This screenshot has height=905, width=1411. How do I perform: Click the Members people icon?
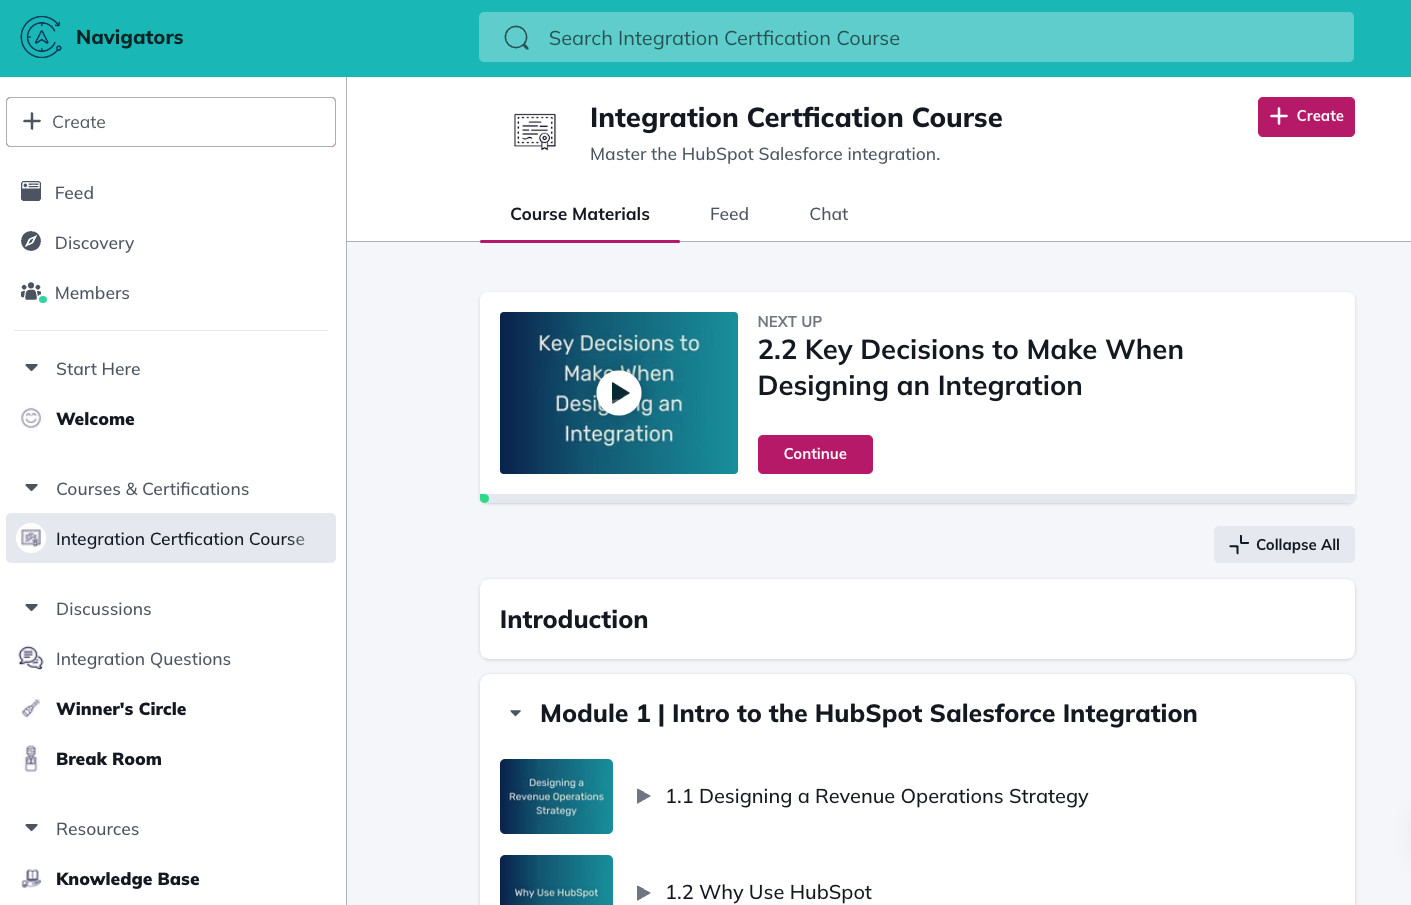(x=33, y=292)
